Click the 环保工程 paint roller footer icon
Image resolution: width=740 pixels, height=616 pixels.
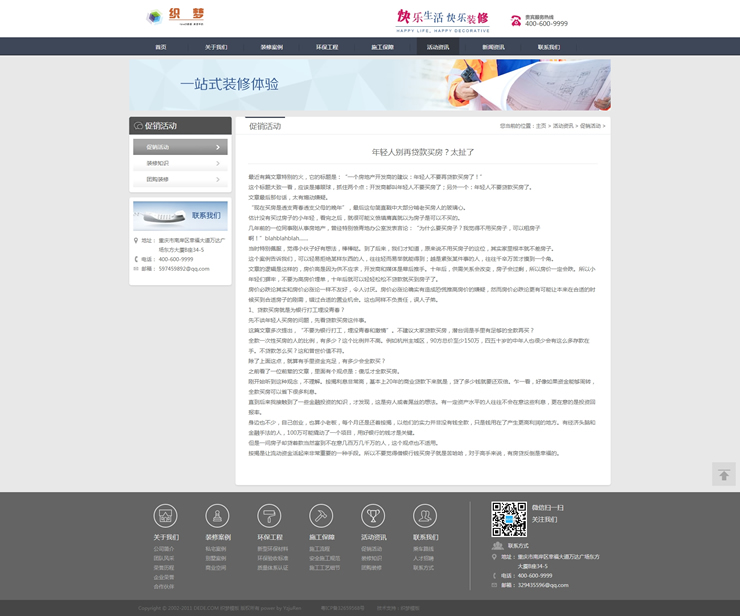(269, 516)
